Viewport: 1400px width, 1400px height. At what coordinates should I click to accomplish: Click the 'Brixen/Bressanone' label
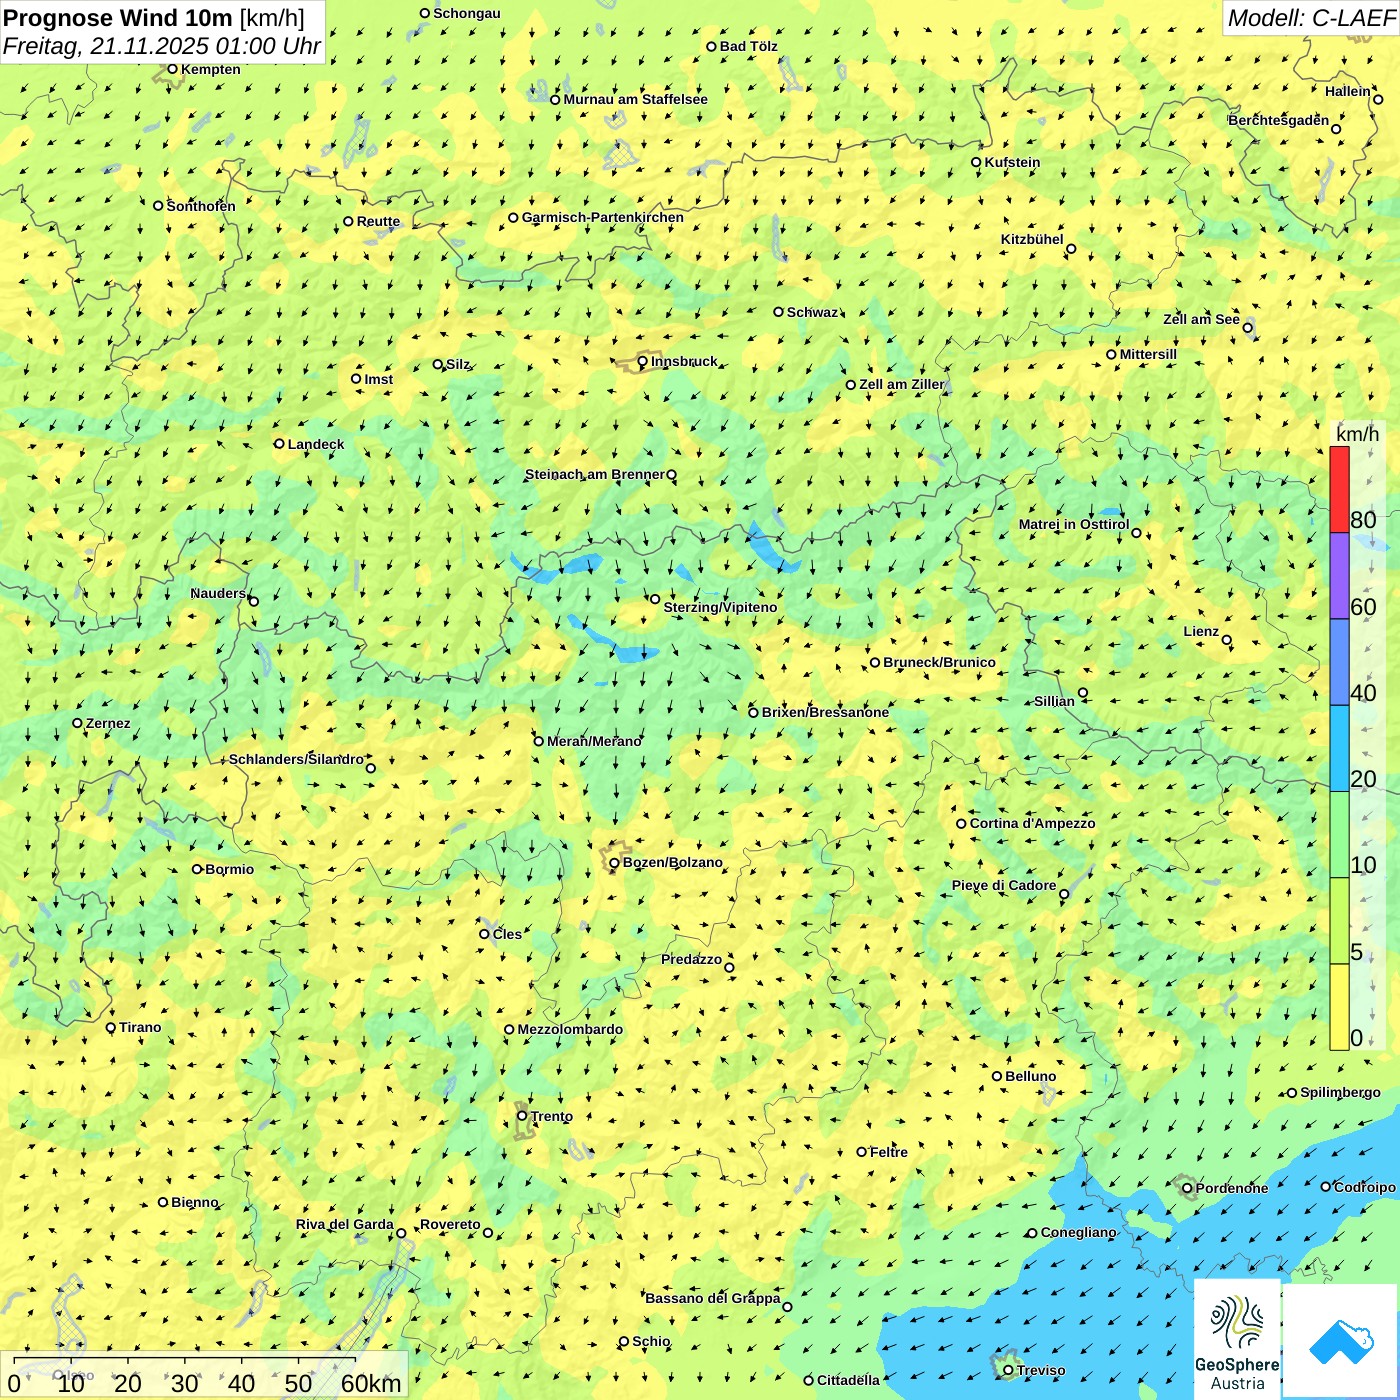(x=825, y=712)
